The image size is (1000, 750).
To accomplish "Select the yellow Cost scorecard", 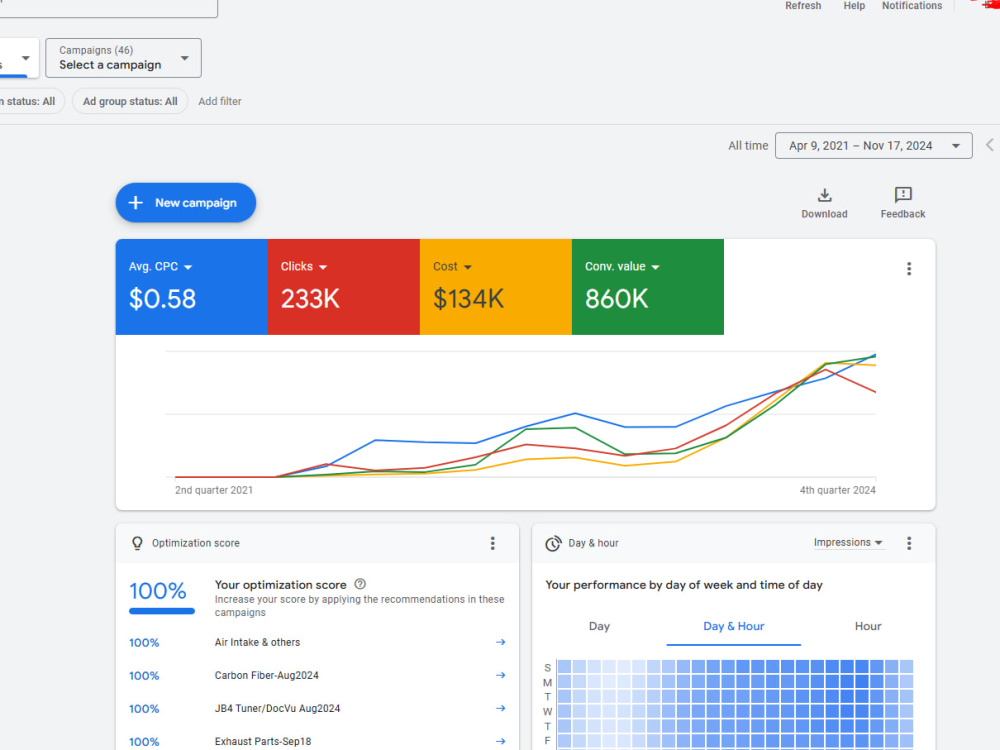I will (496, 287).
